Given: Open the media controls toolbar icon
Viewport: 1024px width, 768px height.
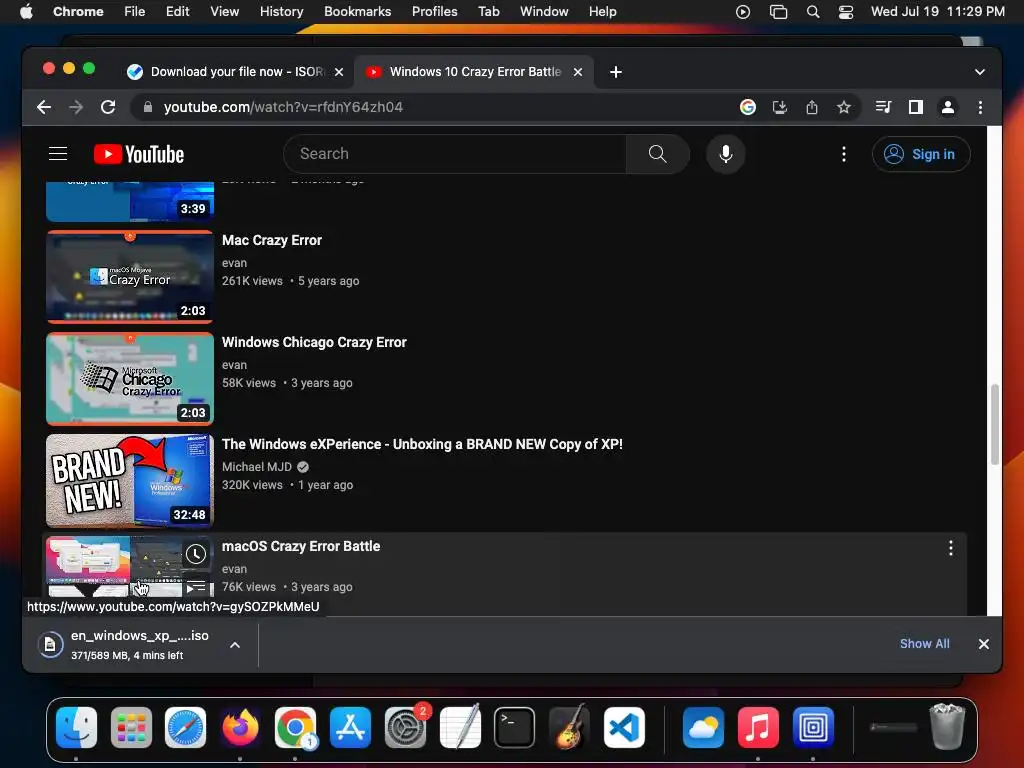Looking at the screenshot, I should (x=883, y=107).
